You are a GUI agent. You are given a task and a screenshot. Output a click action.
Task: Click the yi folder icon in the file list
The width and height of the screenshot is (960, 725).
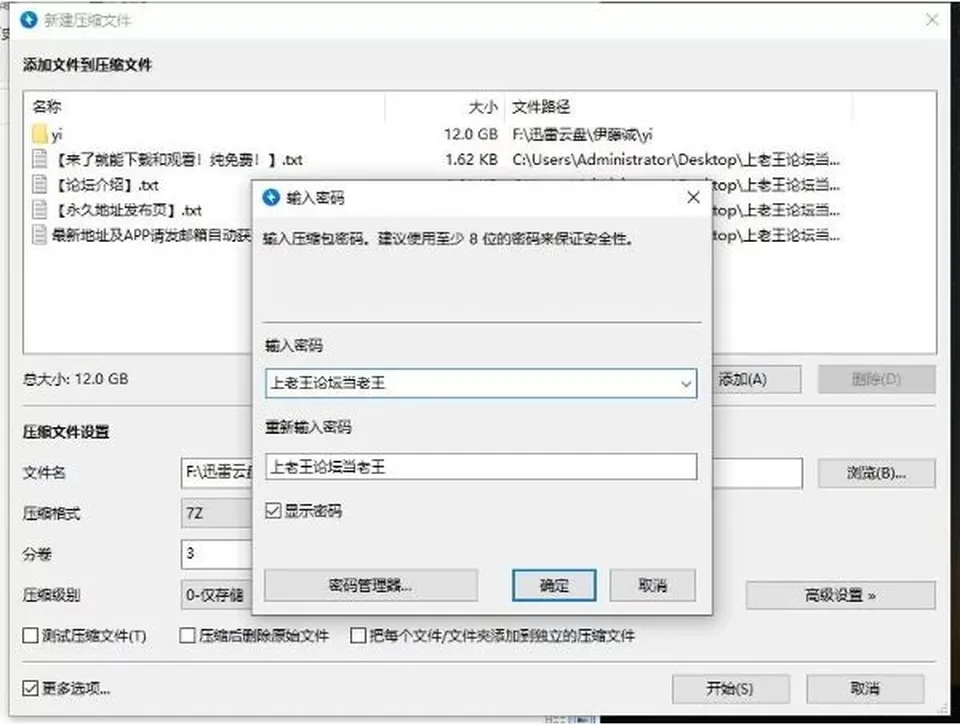(40, 134)
